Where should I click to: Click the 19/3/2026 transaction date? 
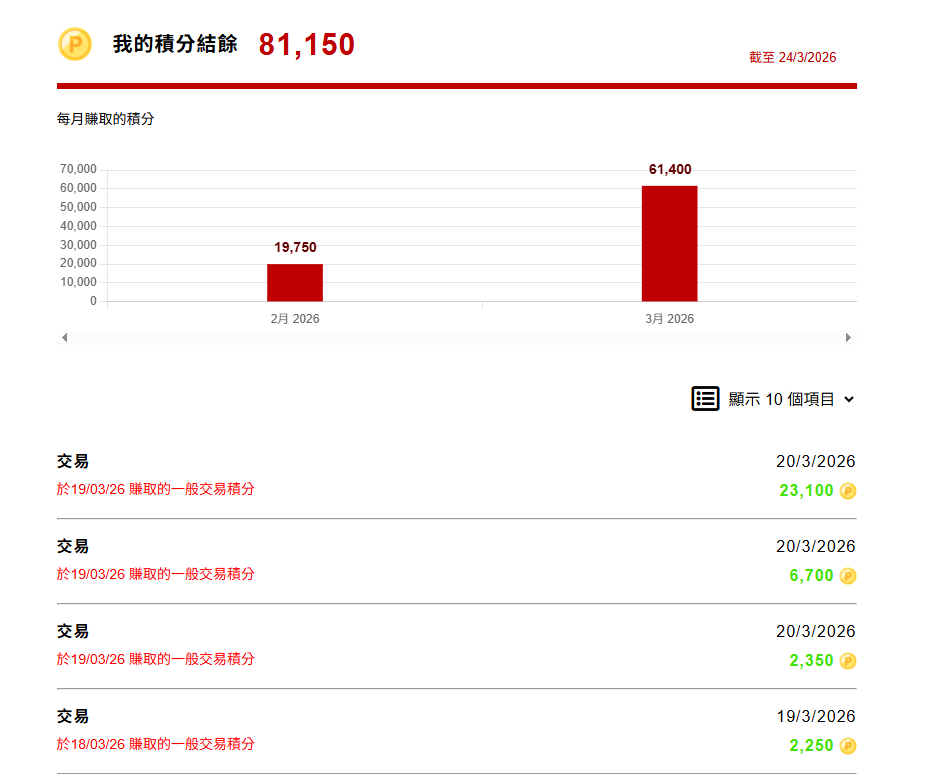point(816,716)
